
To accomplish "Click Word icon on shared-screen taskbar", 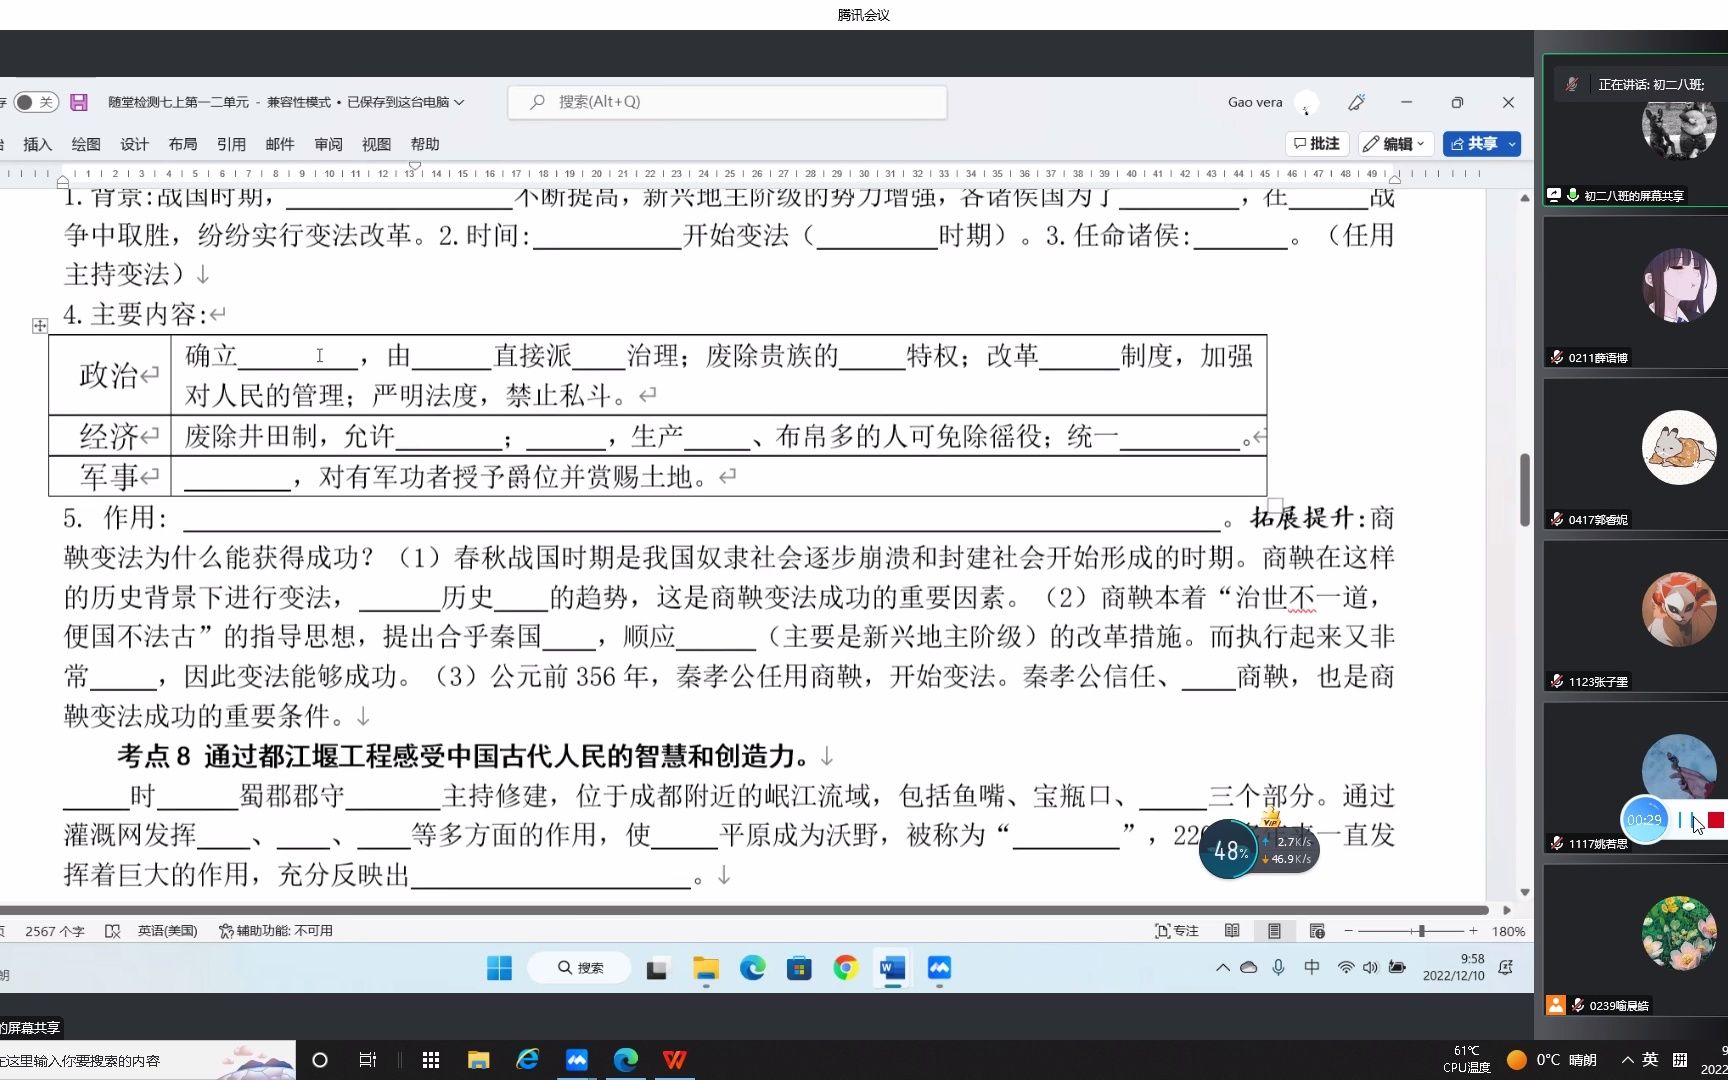I will coord(892,968).
